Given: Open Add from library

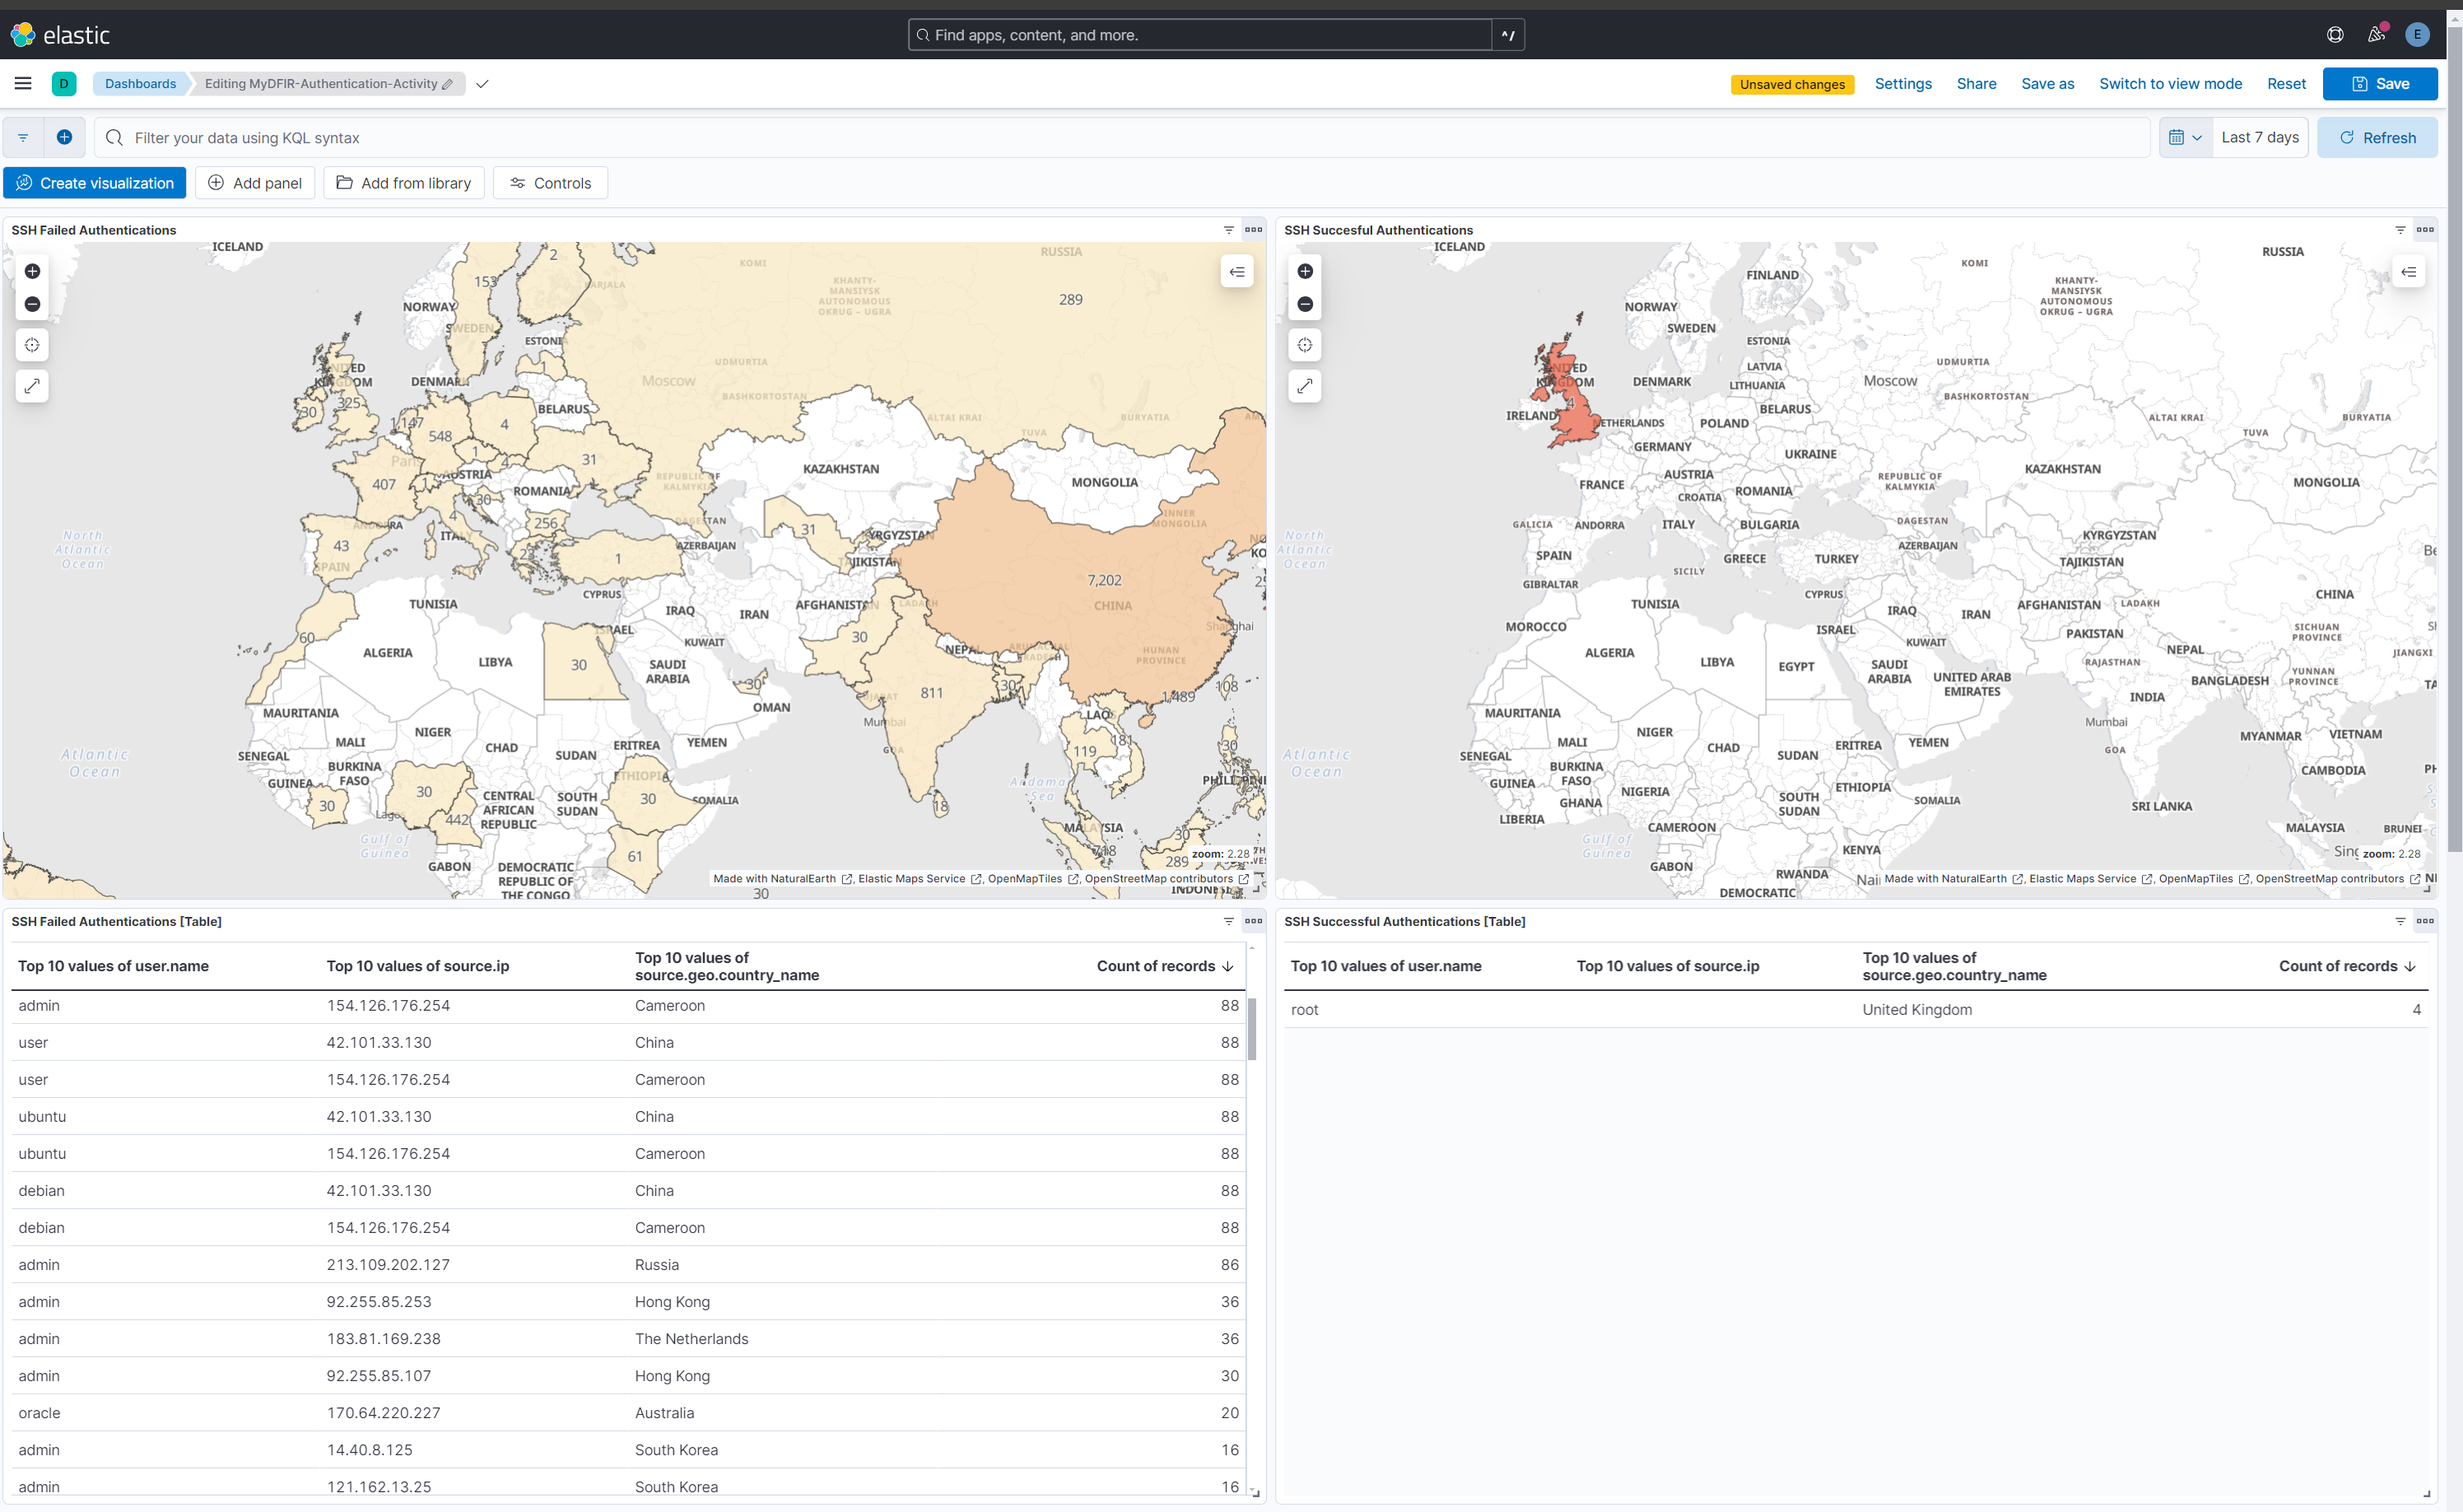Looking at the screenshot, I should pyautogui.click(x=403, y=182).
